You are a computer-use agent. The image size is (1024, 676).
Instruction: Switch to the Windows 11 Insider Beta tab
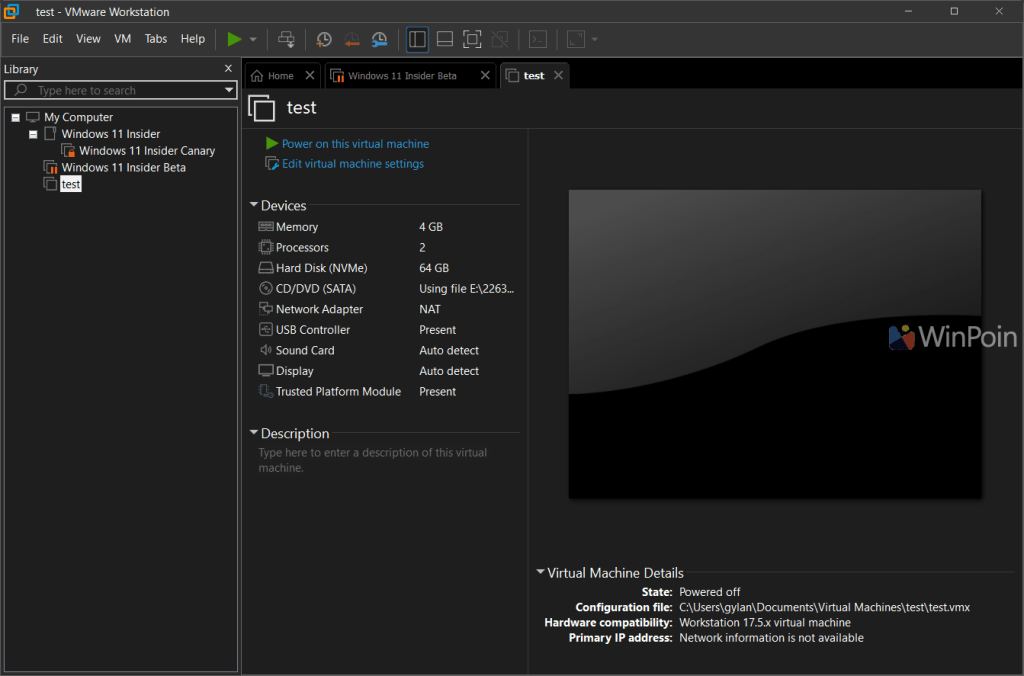[404, 74]
